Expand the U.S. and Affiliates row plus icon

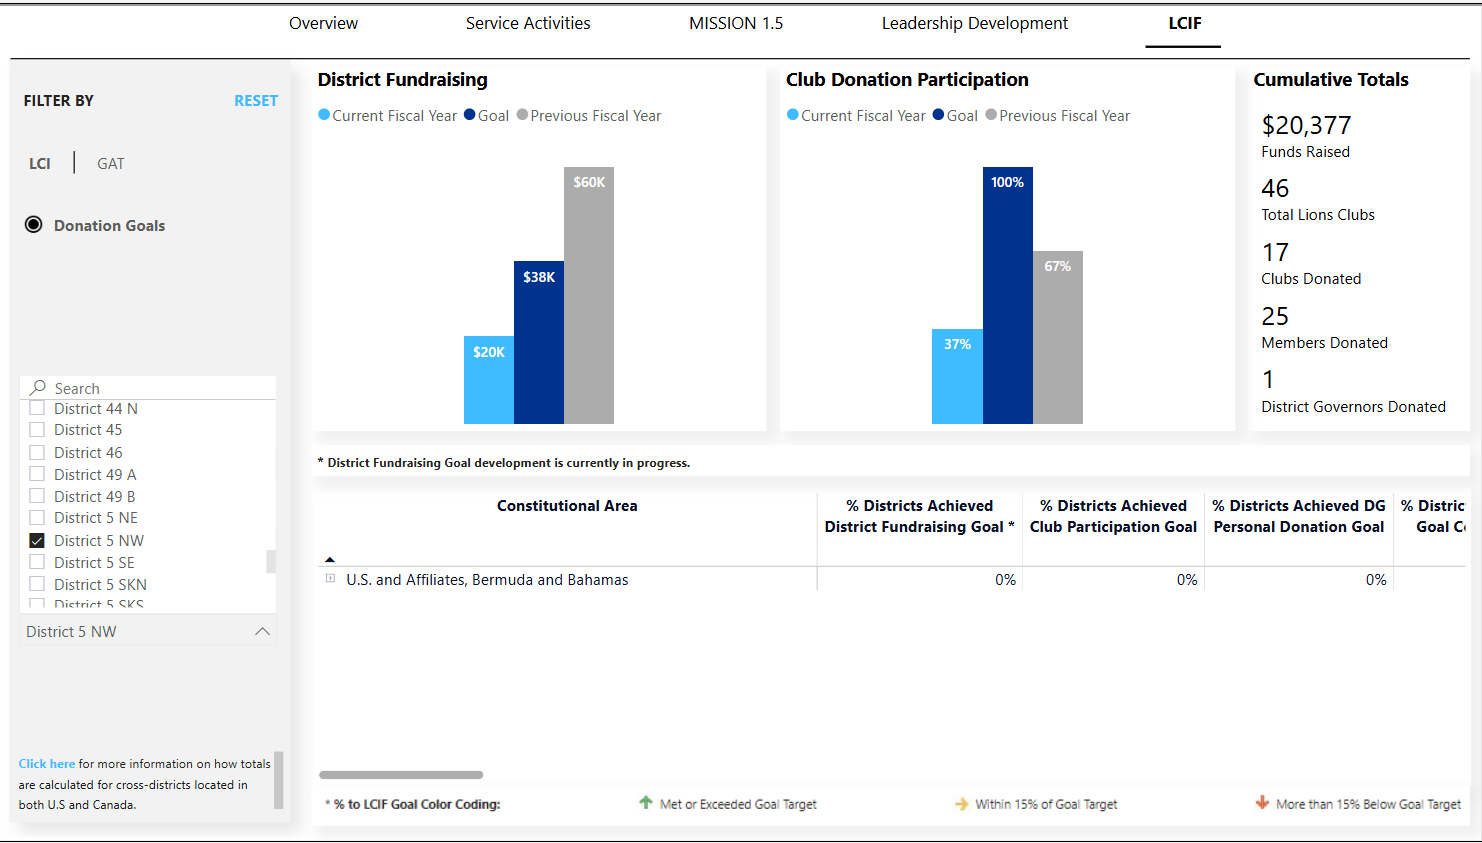330,579
